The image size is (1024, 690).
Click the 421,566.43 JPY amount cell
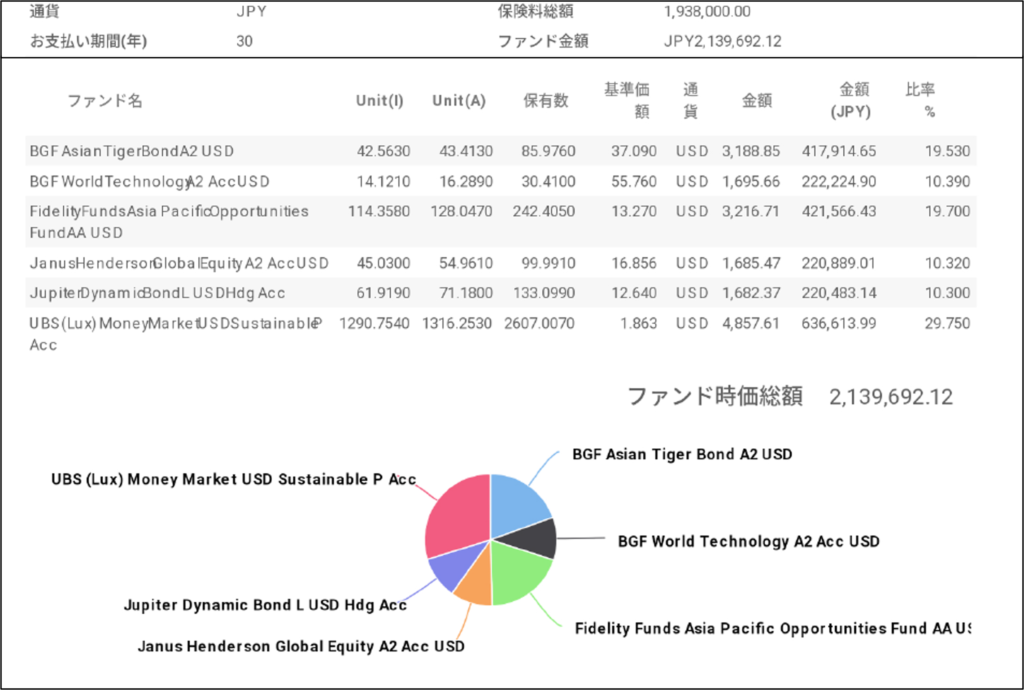click(839, 212)
